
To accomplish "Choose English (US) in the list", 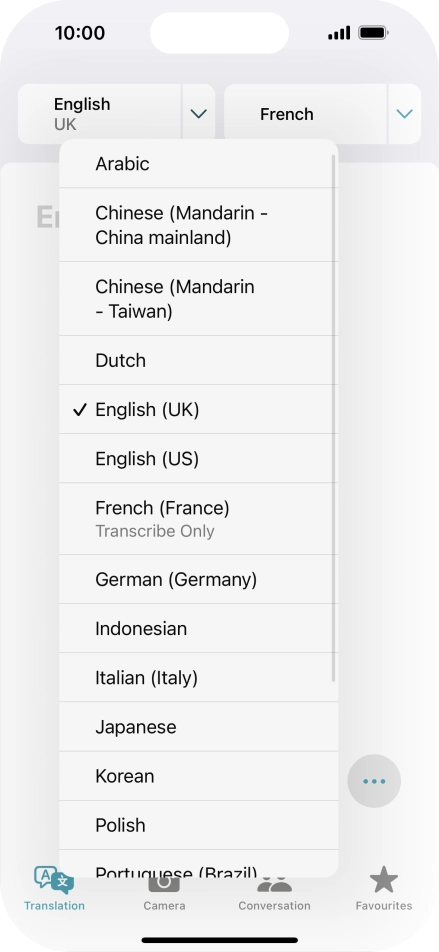I will 198,458.
